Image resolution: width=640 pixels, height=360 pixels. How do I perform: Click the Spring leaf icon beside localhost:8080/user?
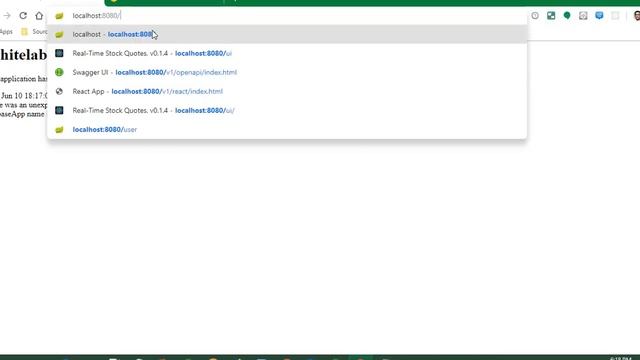tap(59, 129)
